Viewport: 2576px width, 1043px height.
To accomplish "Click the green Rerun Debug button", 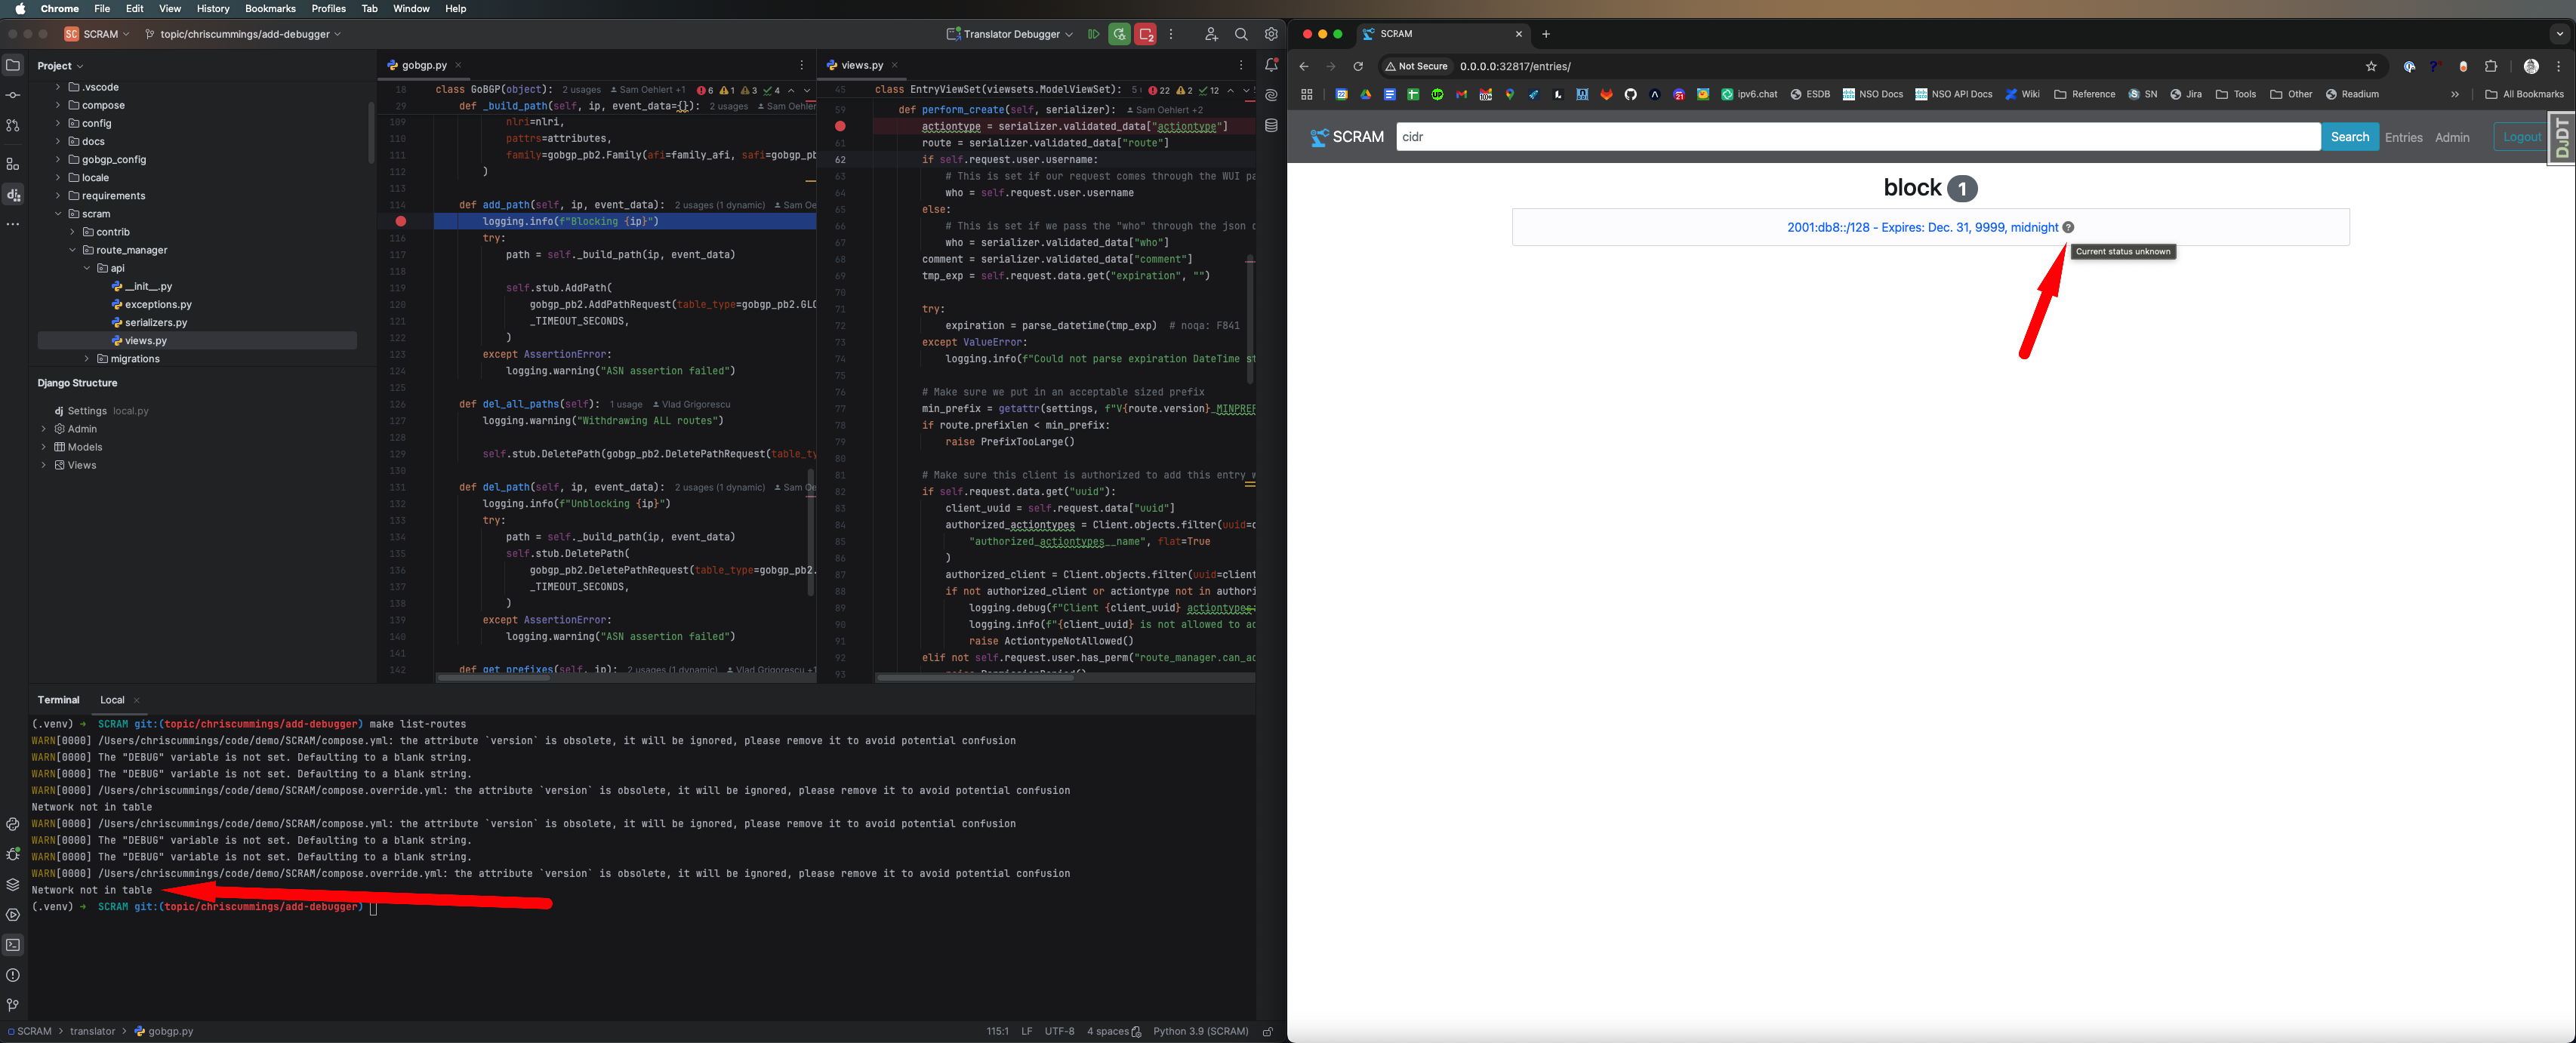I will (1119, 34).
